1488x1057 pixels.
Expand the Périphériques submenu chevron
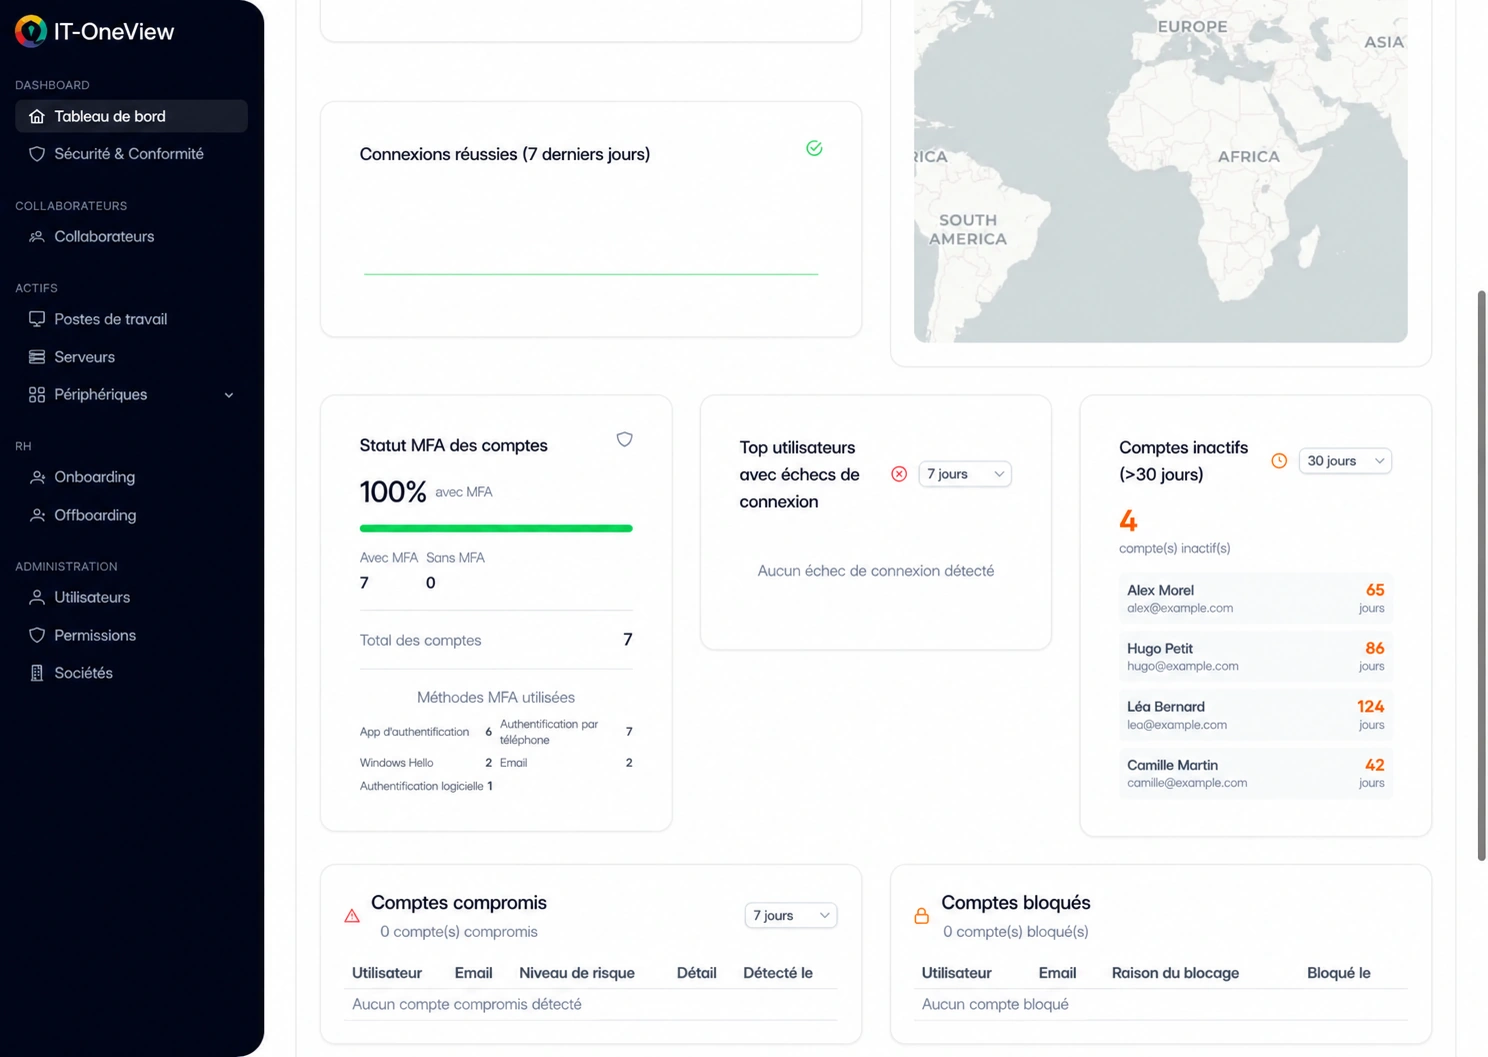click(x=229, y=395)
